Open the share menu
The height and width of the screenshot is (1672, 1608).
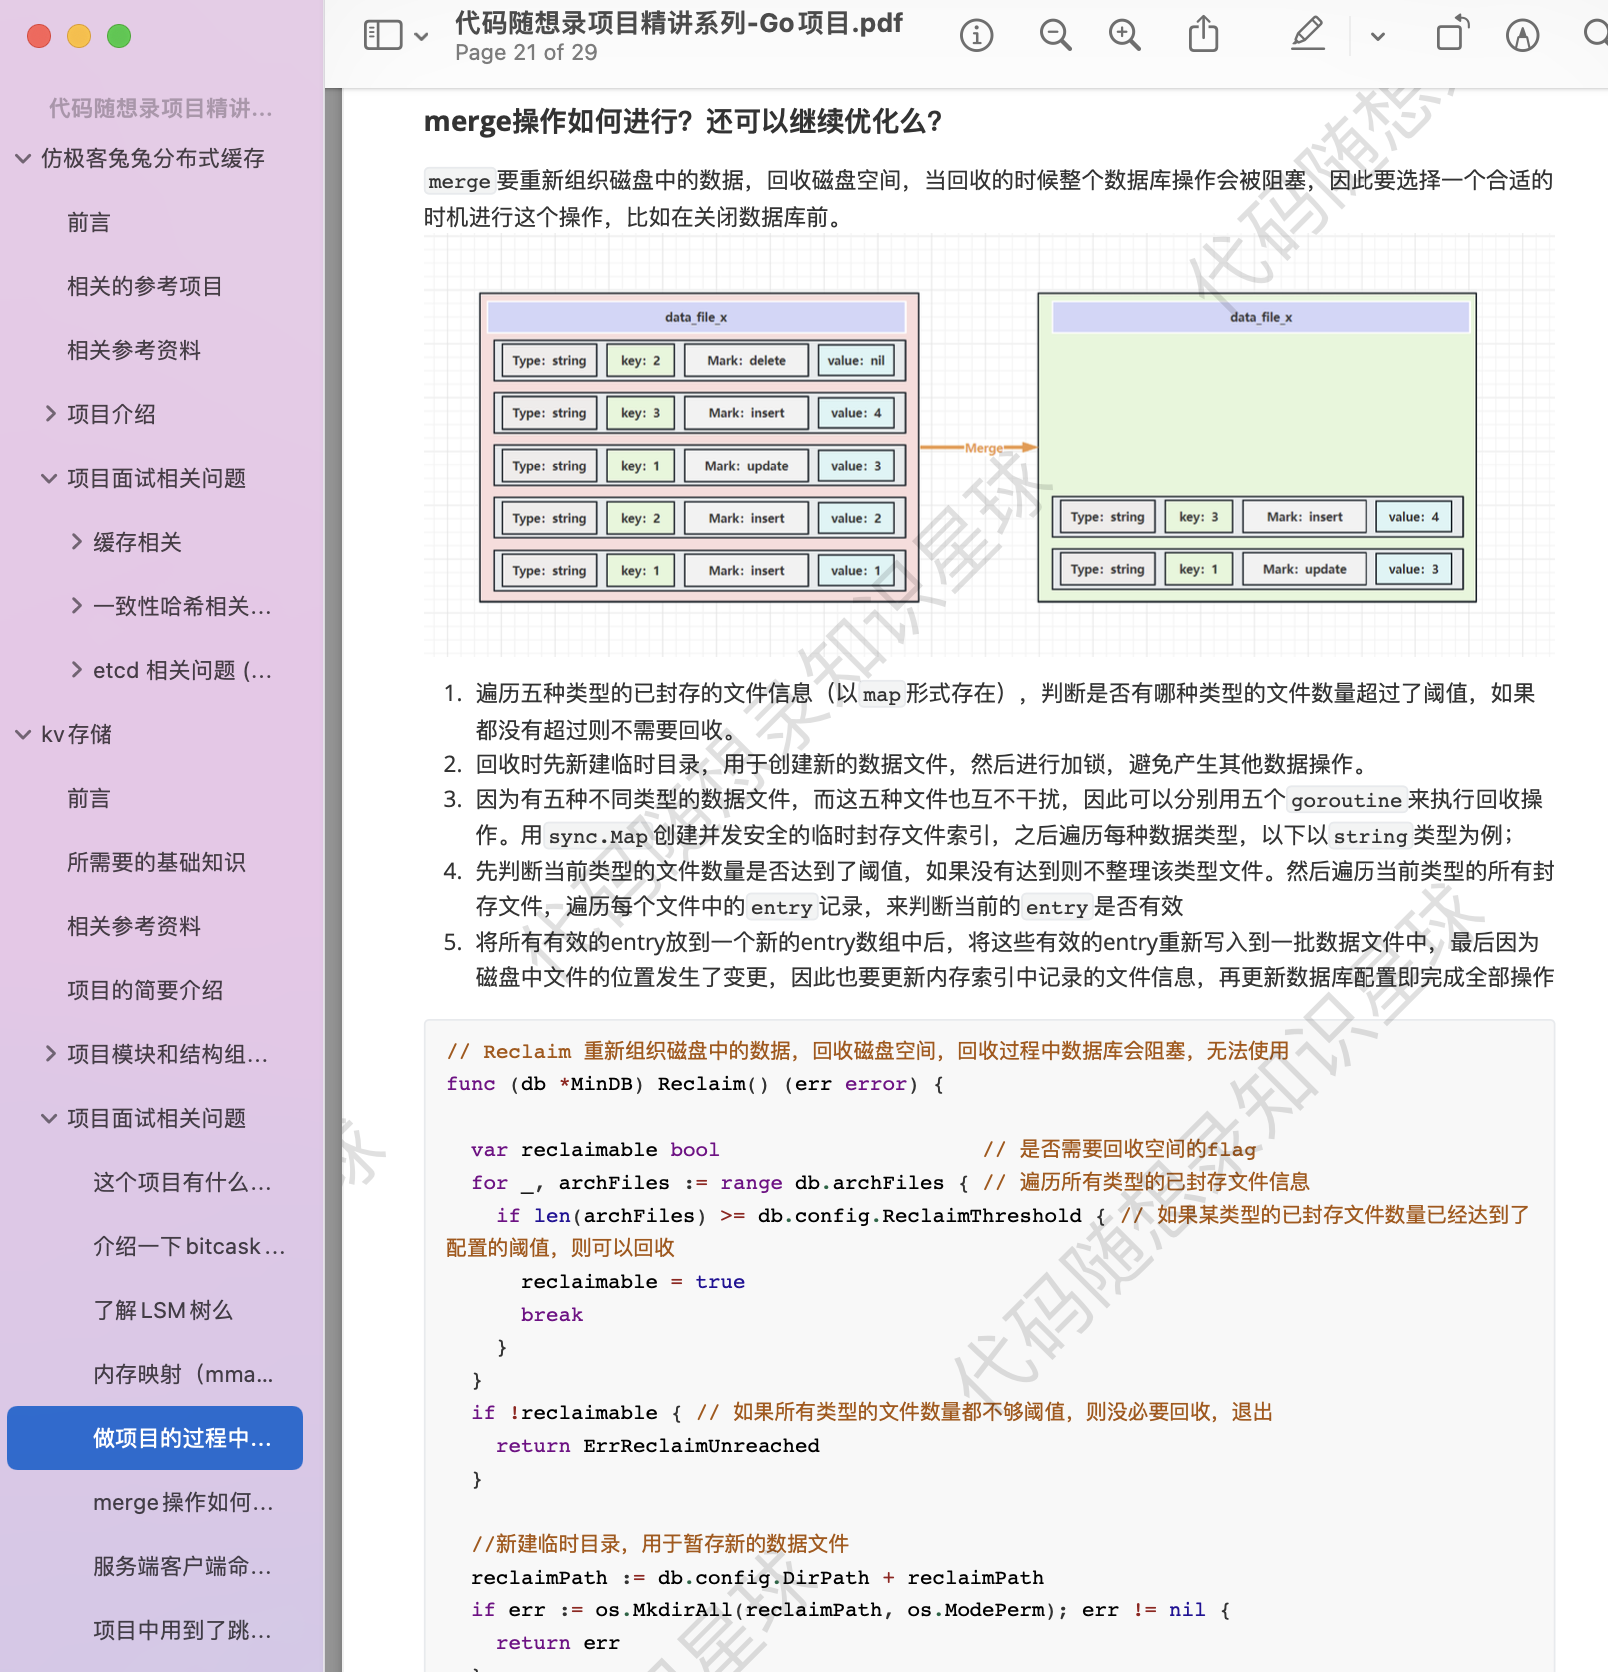[1203, 34]
